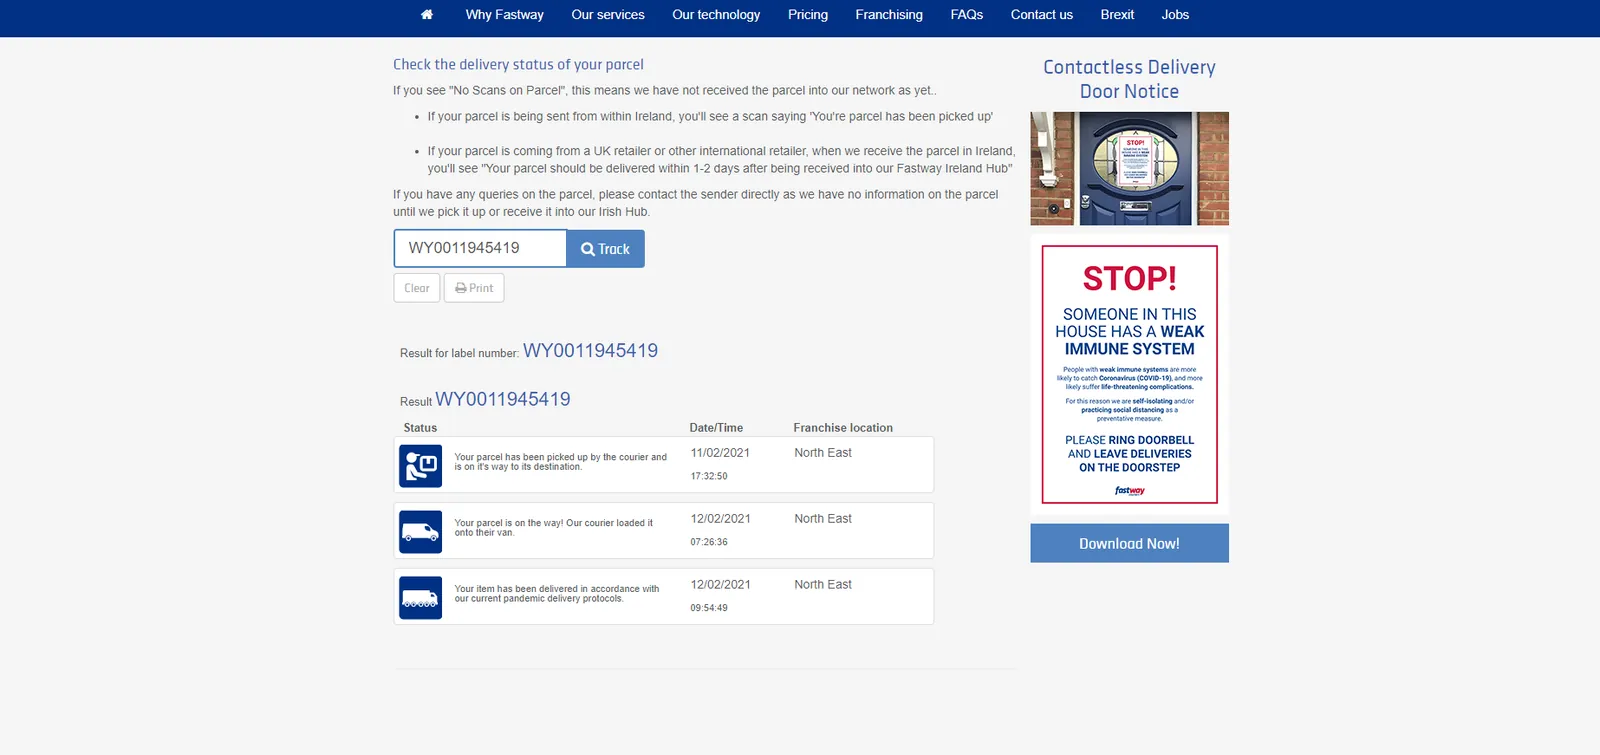The image size is (1600, 755).
Task: Select the 'Check the delivery status' heading
Action: tap(518, 64)
